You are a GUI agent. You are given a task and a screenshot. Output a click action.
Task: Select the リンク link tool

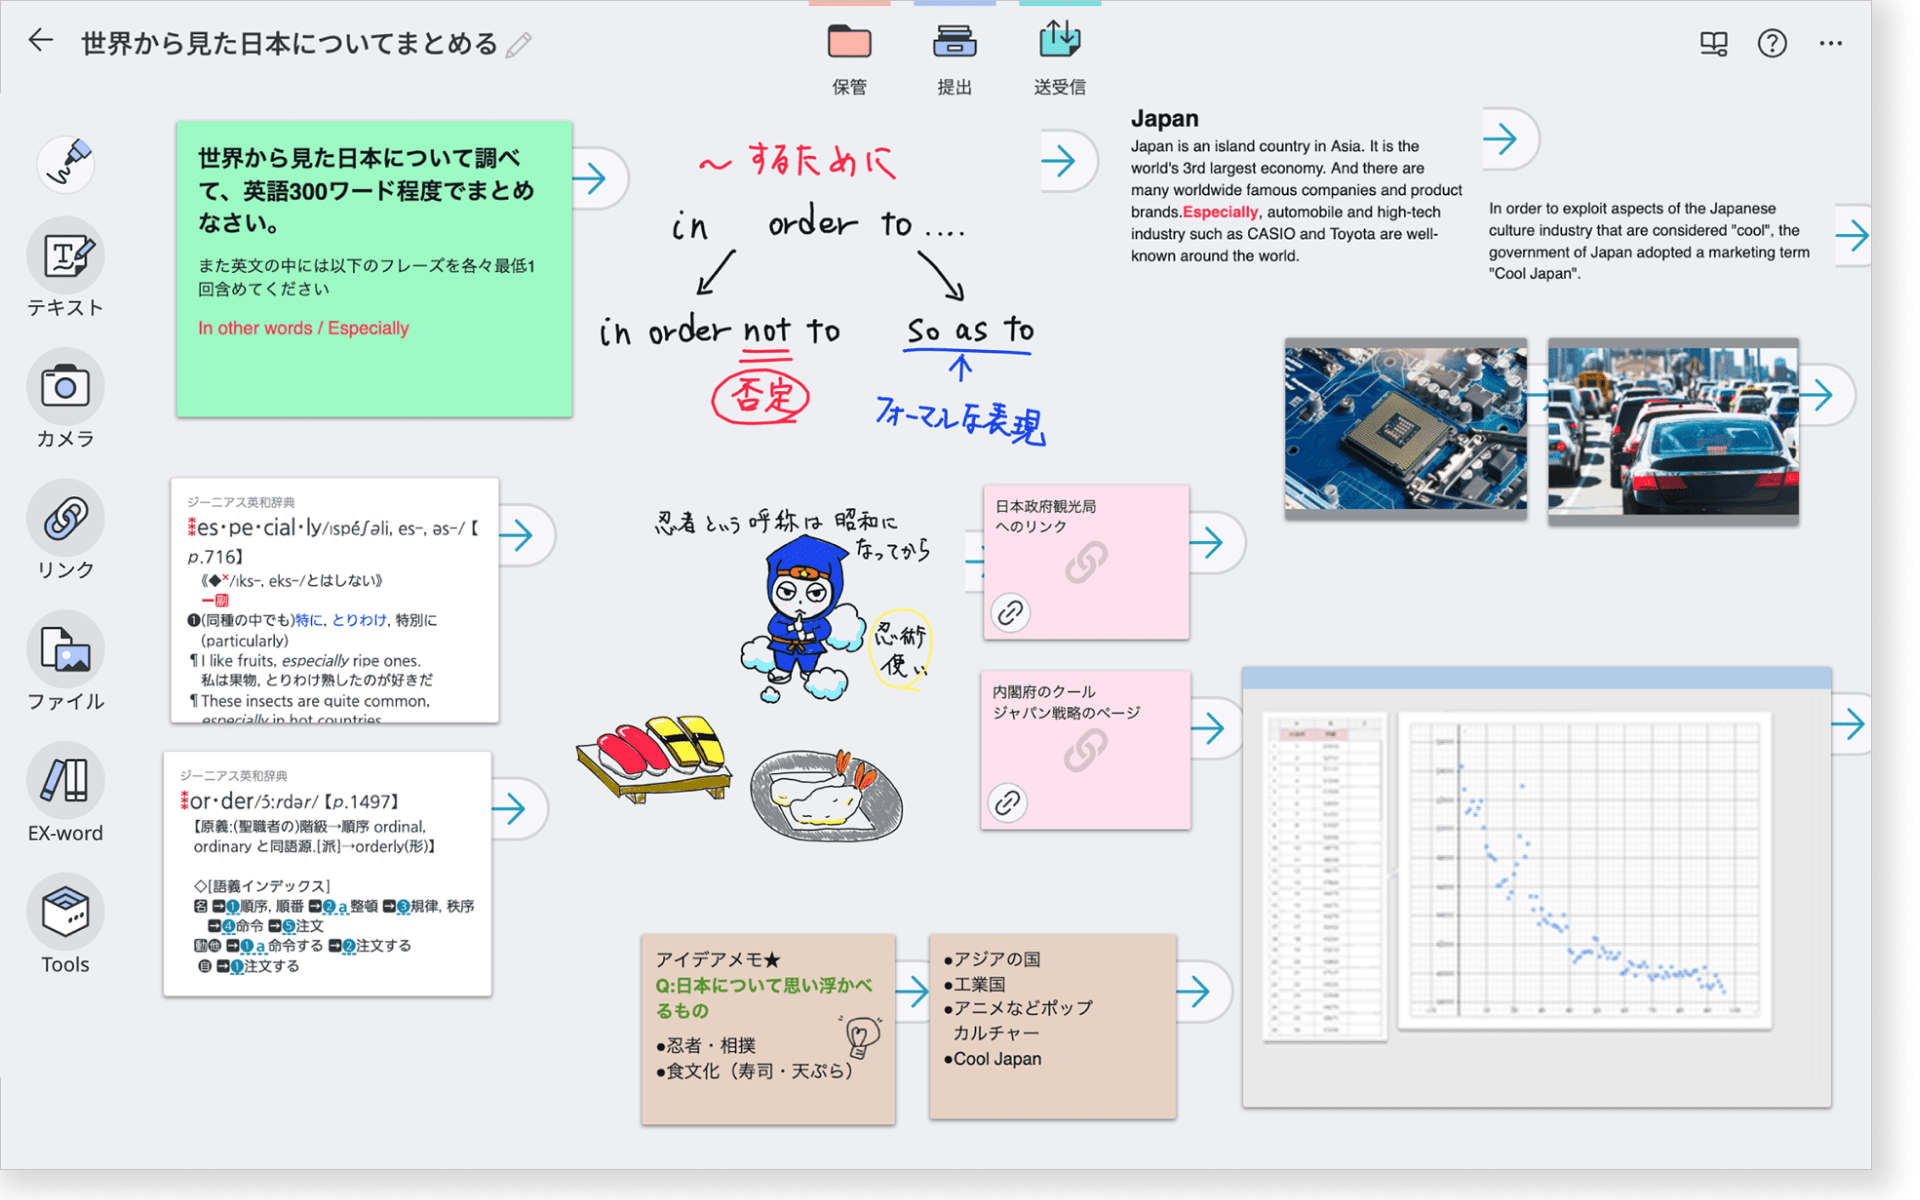tap(66, 518)
